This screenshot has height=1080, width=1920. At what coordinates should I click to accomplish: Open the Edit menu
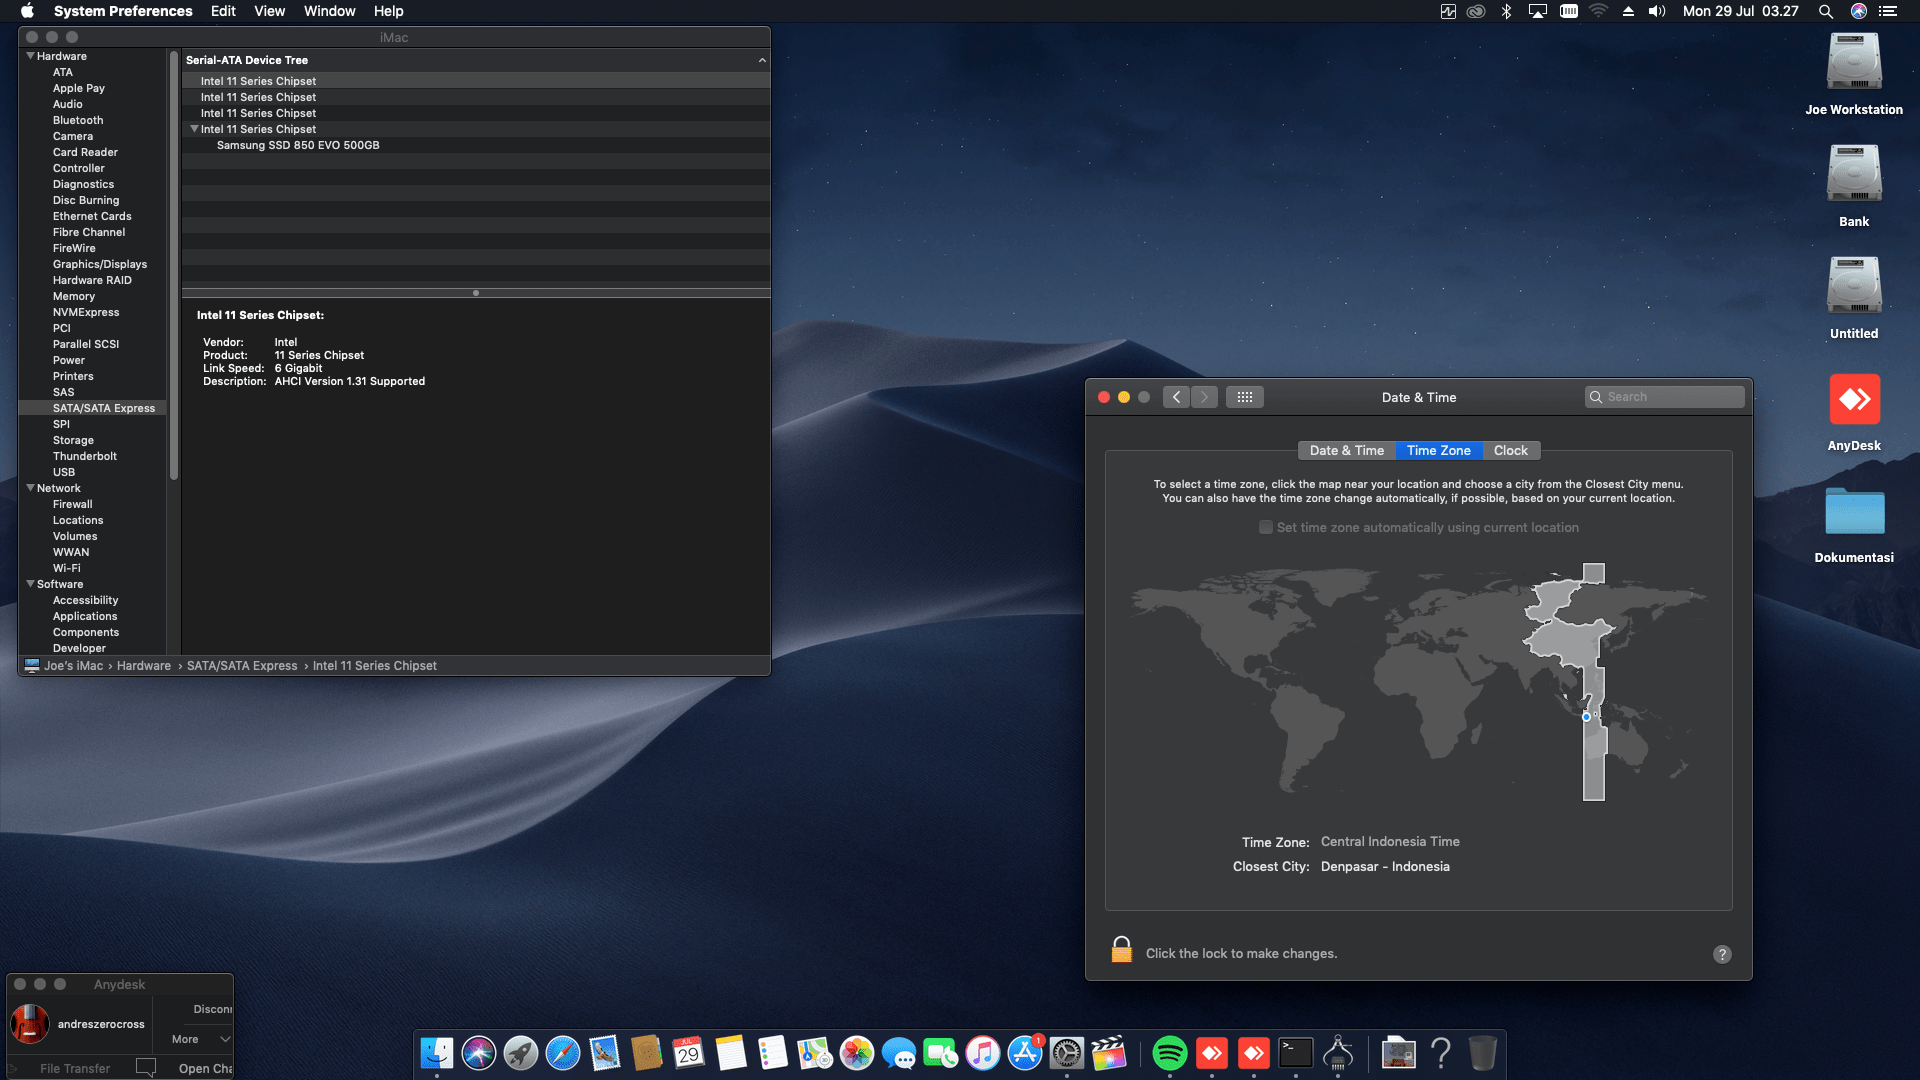pyautogui.click(x=223, y=11)
